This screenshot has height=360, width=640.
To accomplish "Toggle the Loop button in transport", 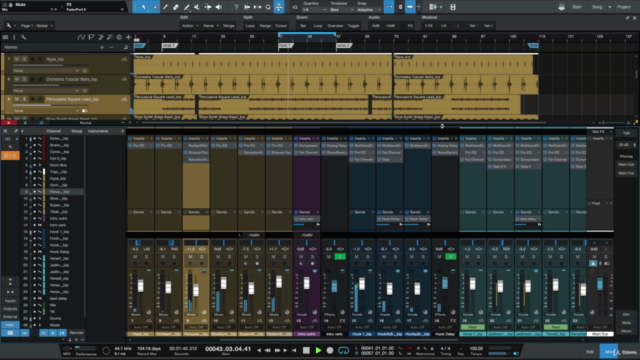I will click(x=343, y=350).
